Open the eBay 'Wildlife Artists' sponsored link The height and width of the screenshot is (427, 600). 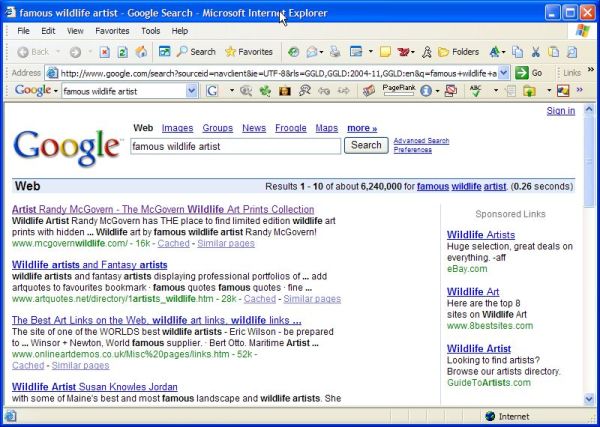tap(481, 235)
